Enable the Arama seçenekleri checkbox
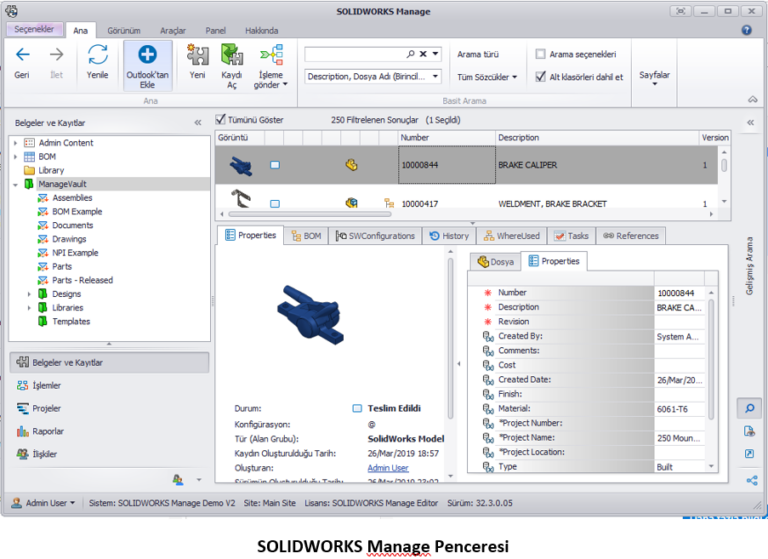Image resolution: width=768 pixels, height=559 pixels. pos(541,54)
